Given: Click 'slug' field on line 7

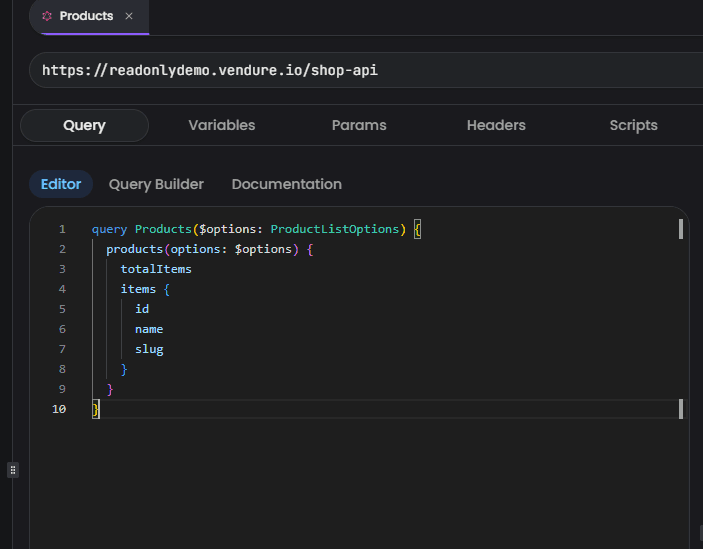Looking at the screenshot, I should 149,350.
